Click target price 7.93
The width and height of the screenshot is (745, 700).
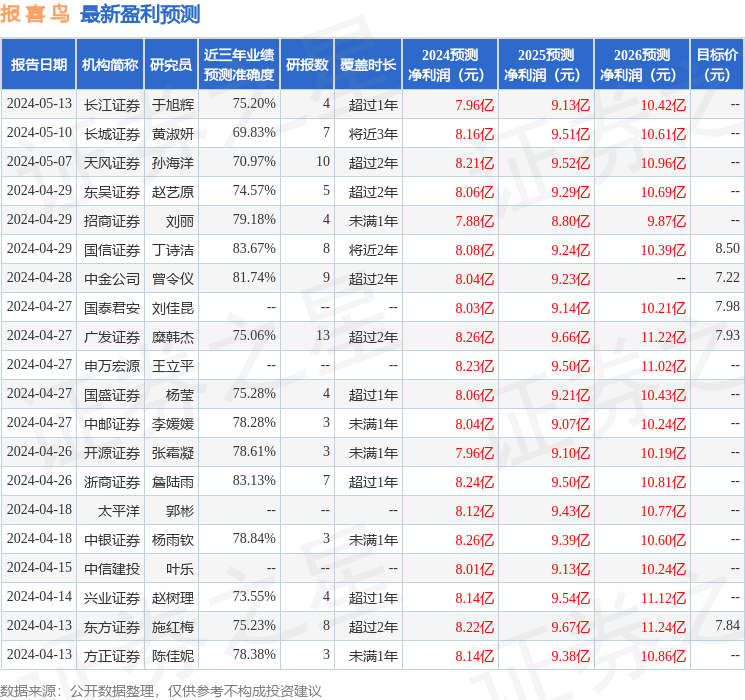click(x=727, y=335)
